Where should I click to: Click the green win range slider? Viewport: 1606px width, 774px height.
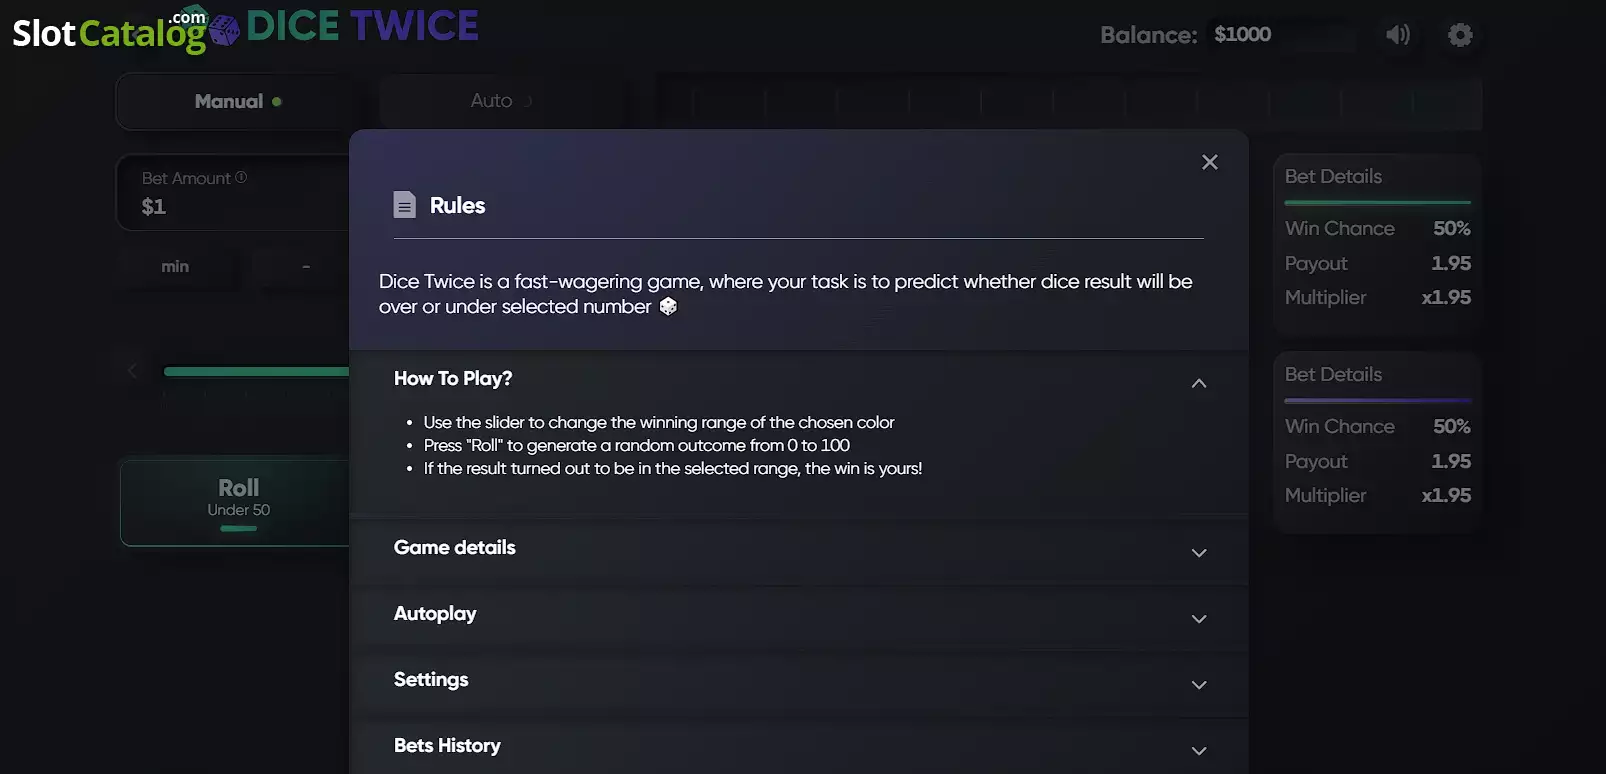(257, 371)
